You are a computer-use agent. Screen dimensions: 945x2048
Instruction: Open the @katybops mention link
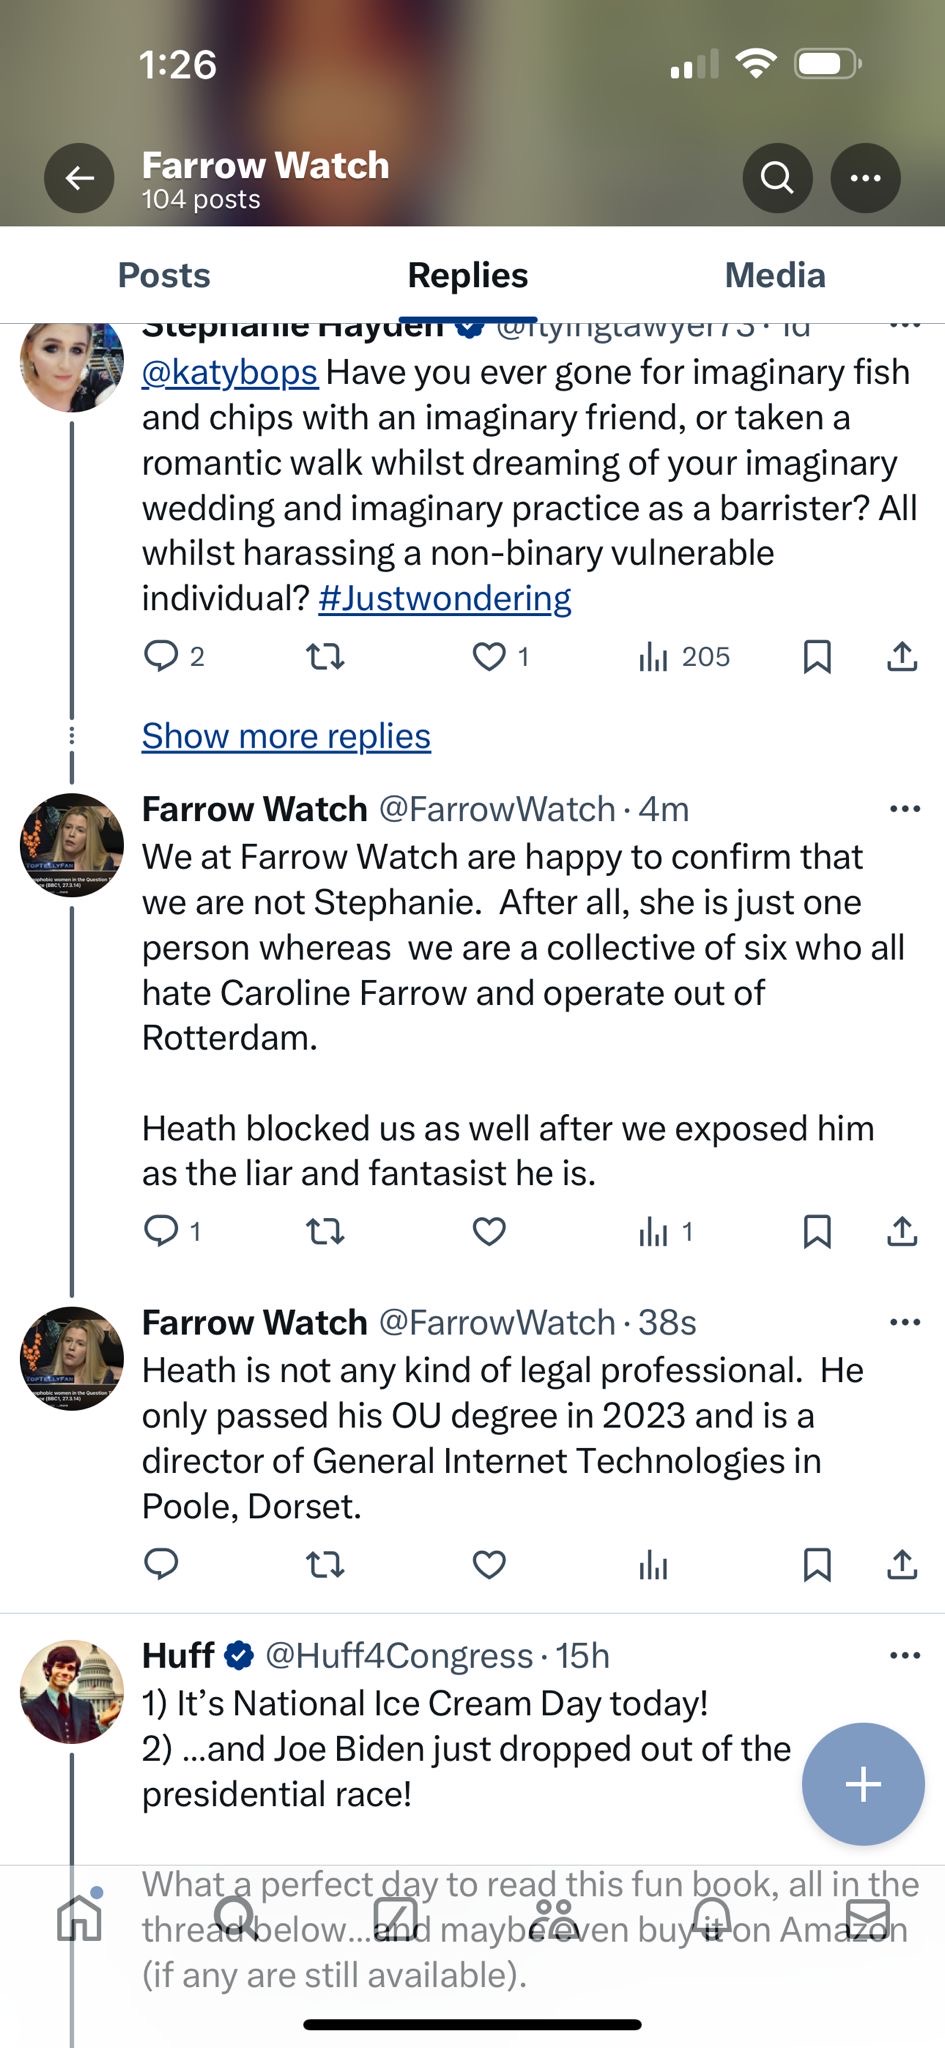(x=230, y=372)
